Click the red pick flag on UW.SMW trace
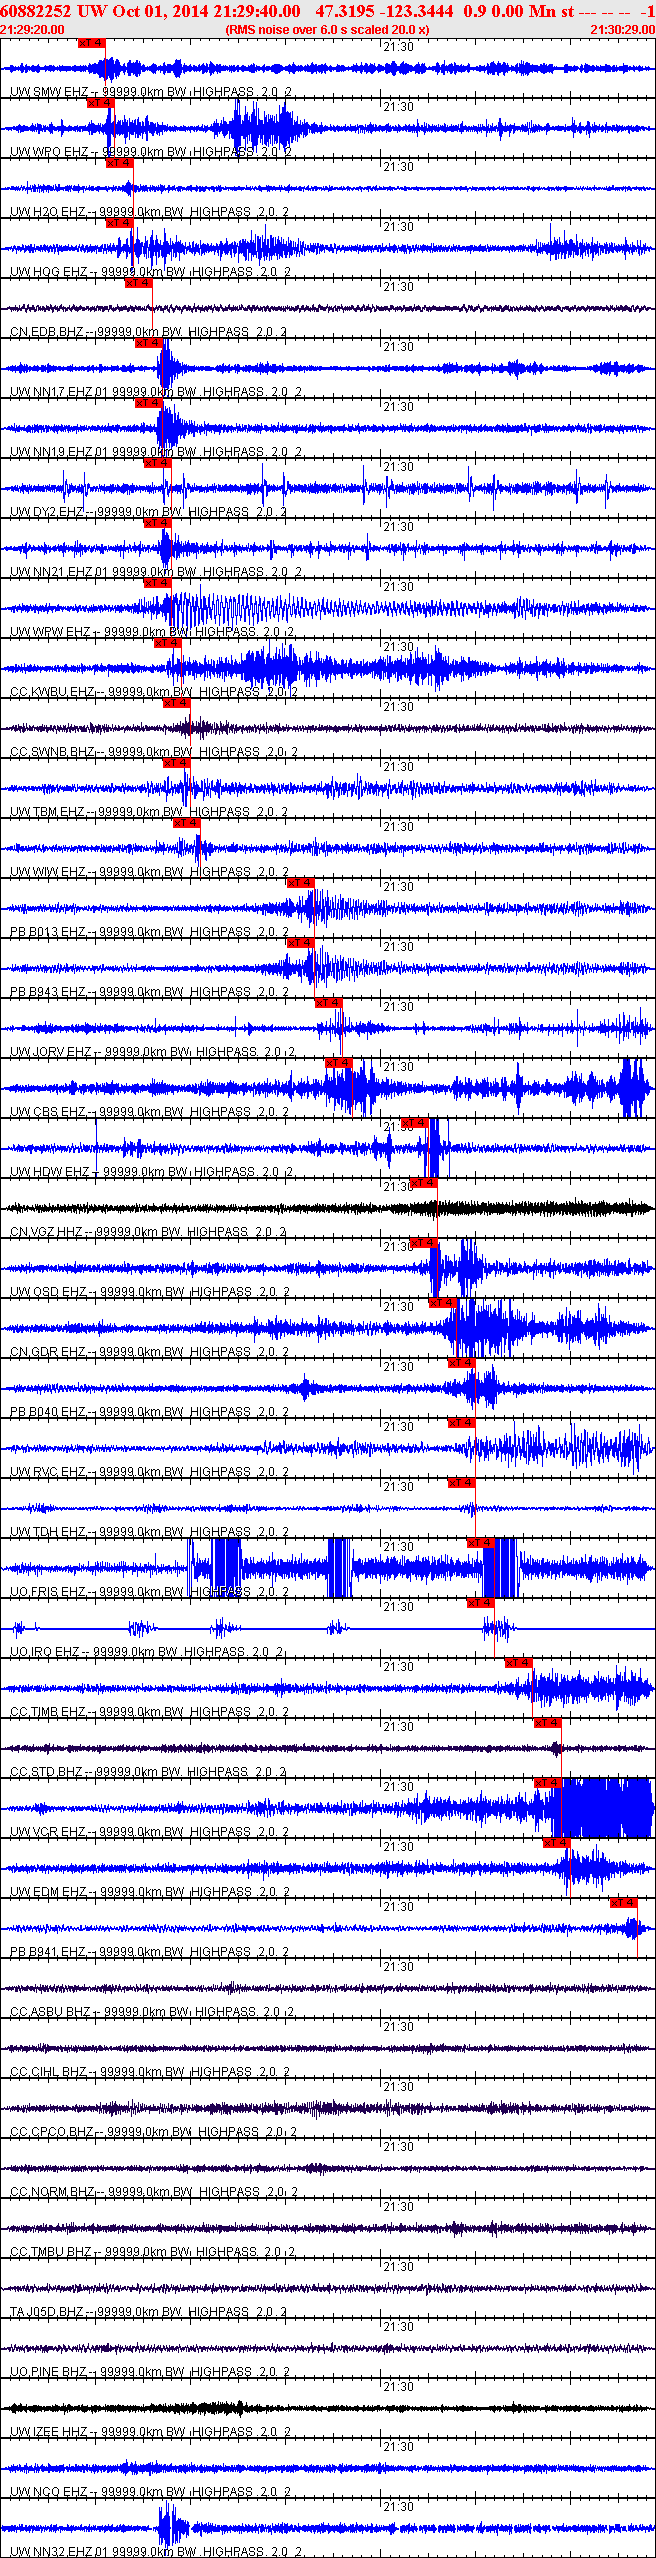Viewport: 656px width, 2558px height. pos(91,43)
